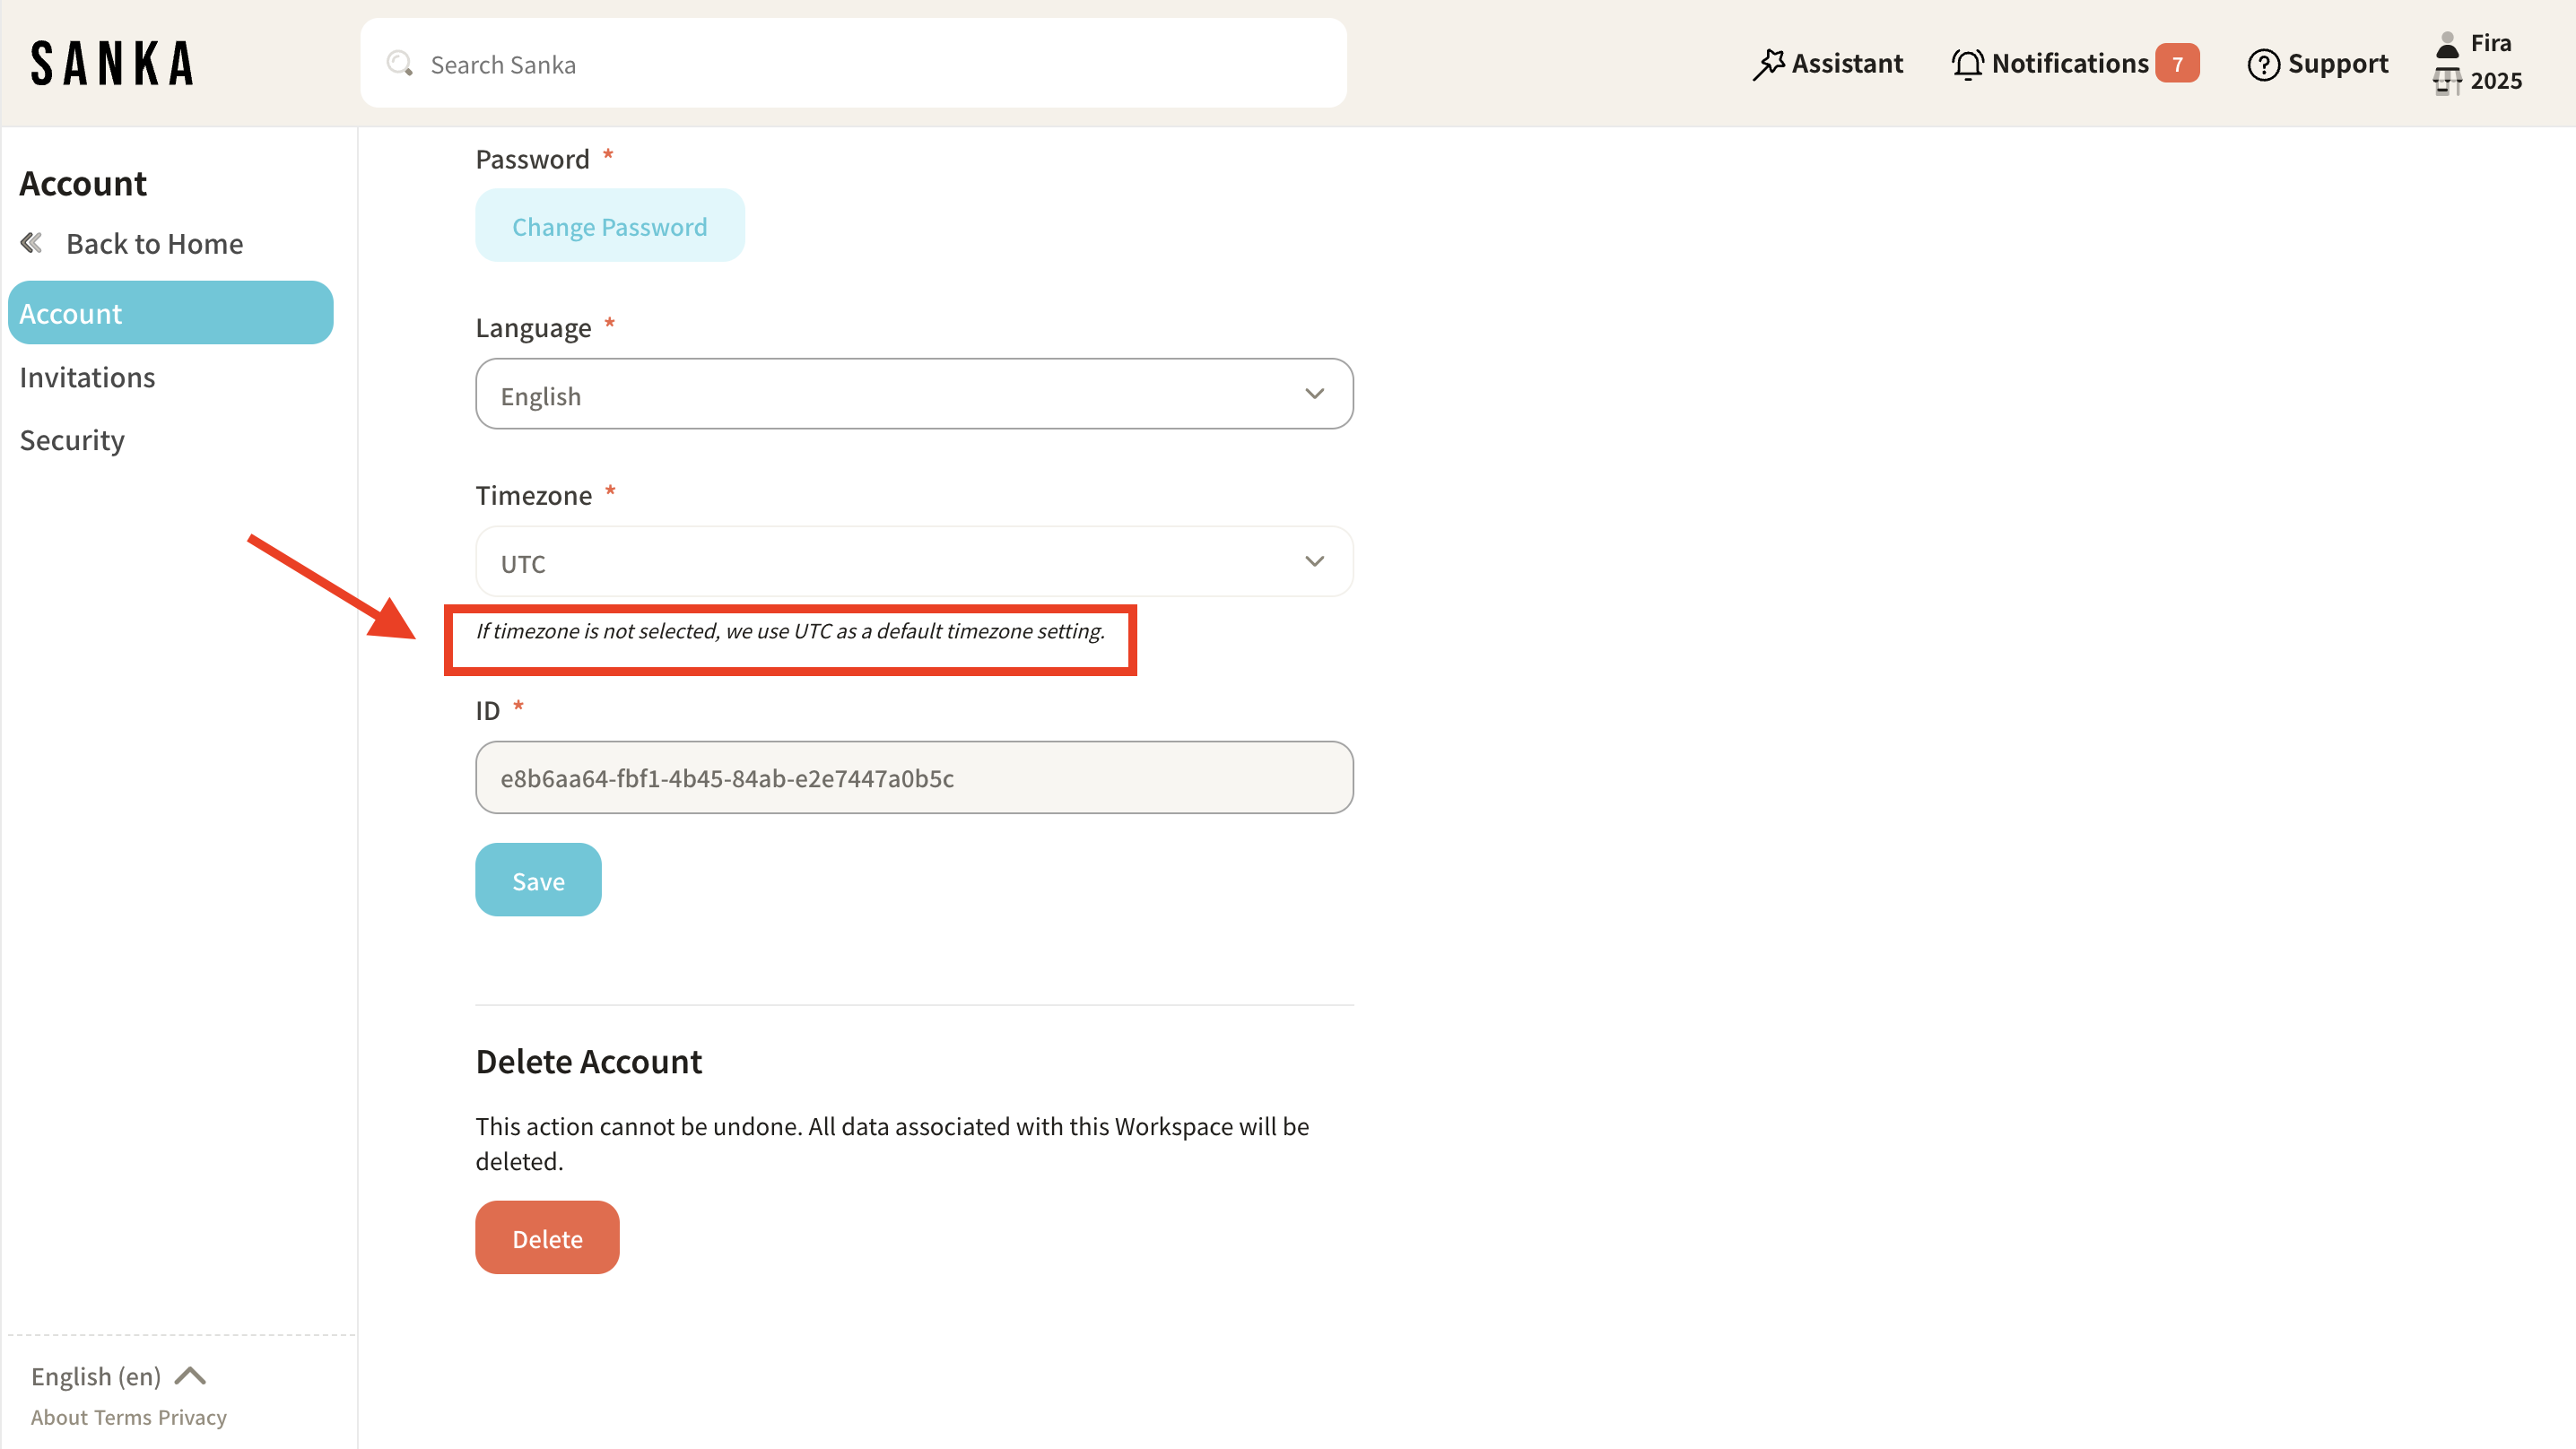Click the ID text field
The height and width of the screenshot is (1449, 2576).
pos(913,777)
